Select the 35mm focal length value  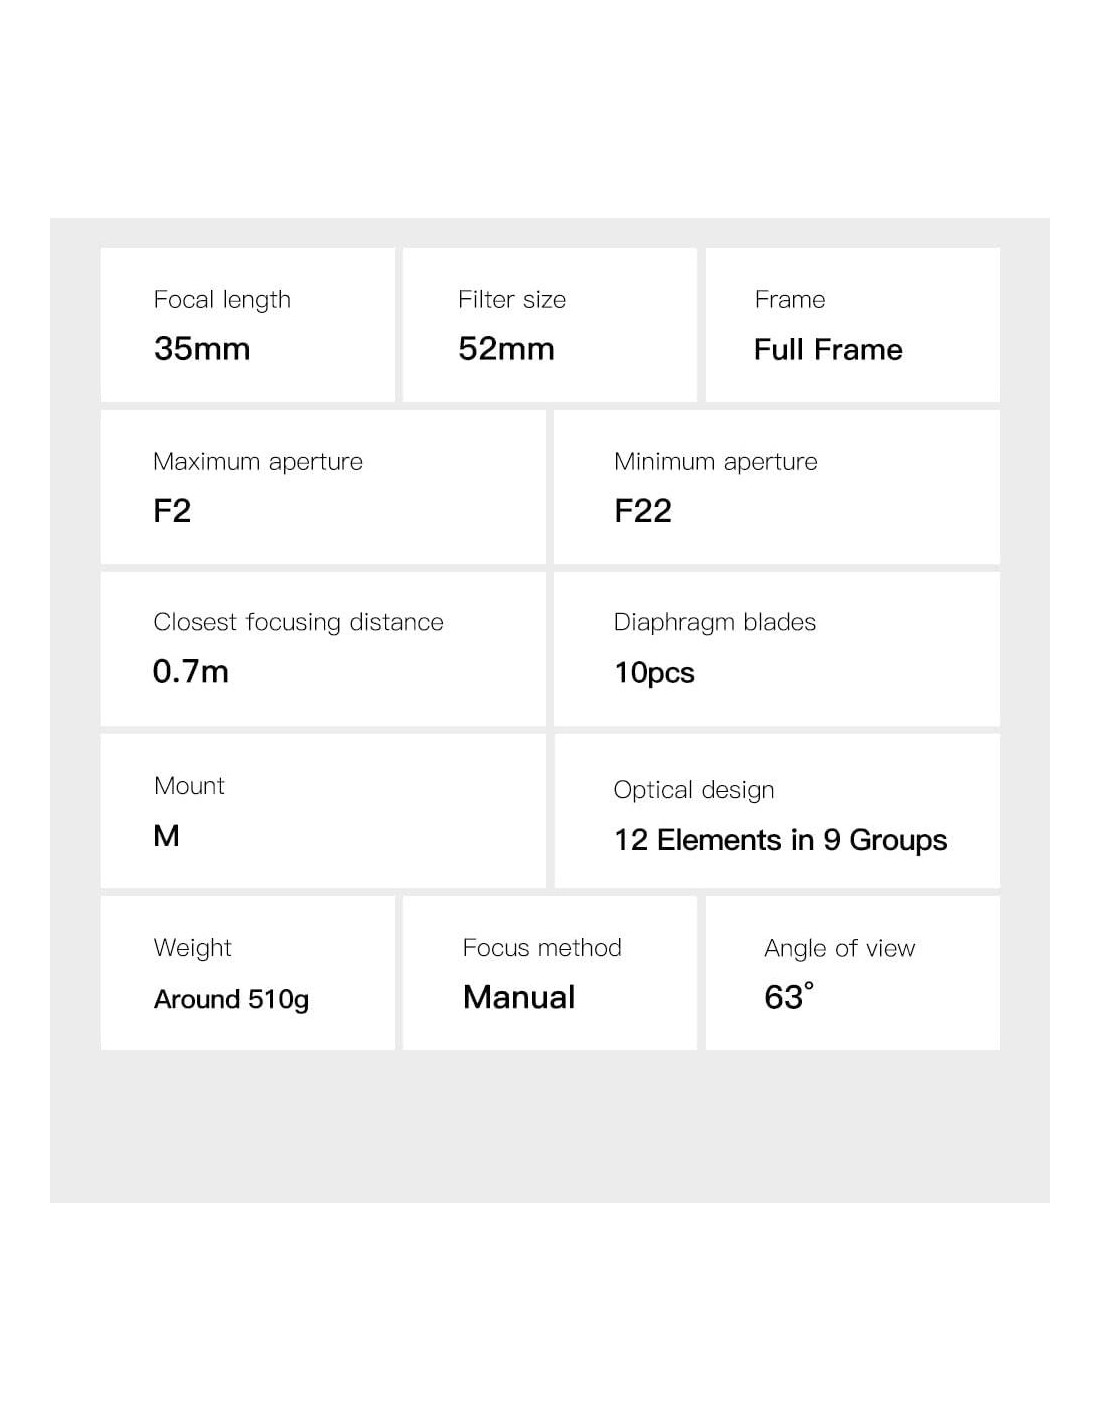coord(202,349)
